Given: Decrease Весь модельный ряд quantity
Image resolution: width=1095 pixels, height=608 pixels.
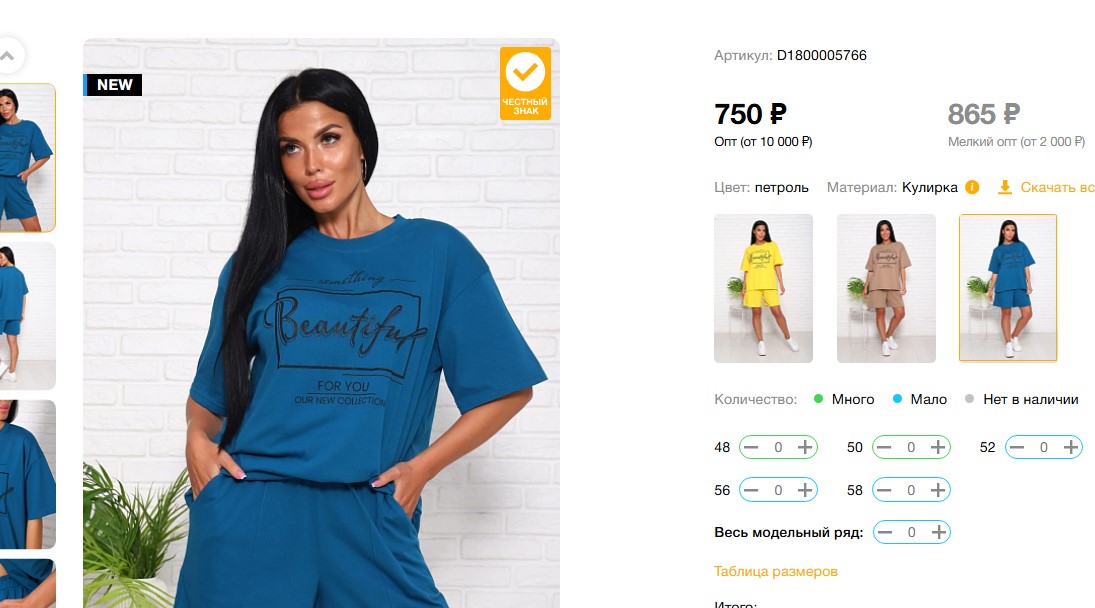Looking at the screenshot, I should click(885, 533).
